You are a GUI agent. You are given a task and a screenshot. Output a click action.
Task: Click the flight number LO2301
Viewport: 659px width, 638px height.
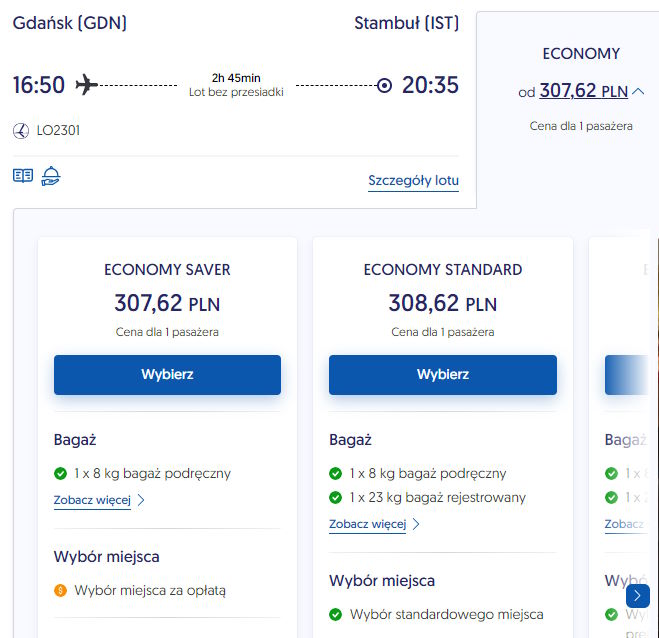coord(58,130)
